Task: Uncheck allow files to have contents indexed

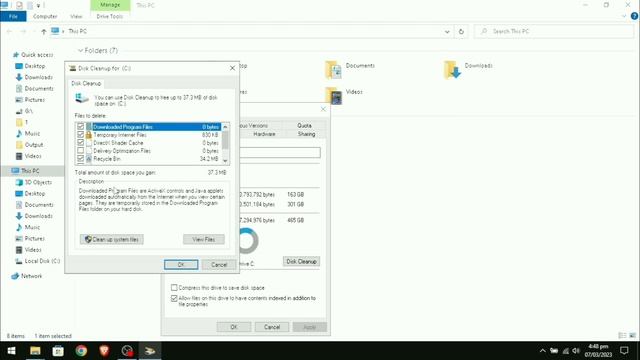Action: pos(174,299)
